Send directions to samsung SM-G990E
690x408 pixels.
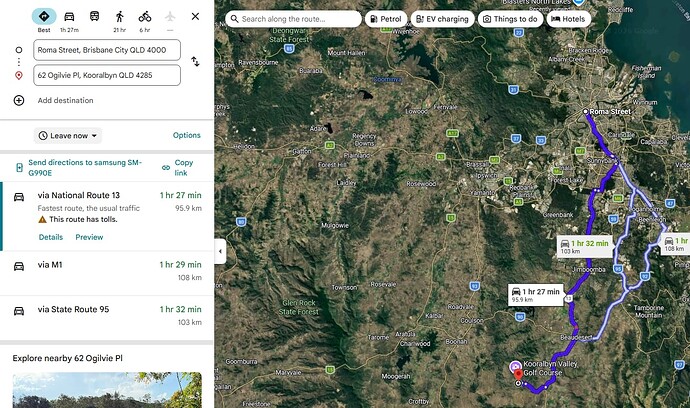click(x=85, y=168)
